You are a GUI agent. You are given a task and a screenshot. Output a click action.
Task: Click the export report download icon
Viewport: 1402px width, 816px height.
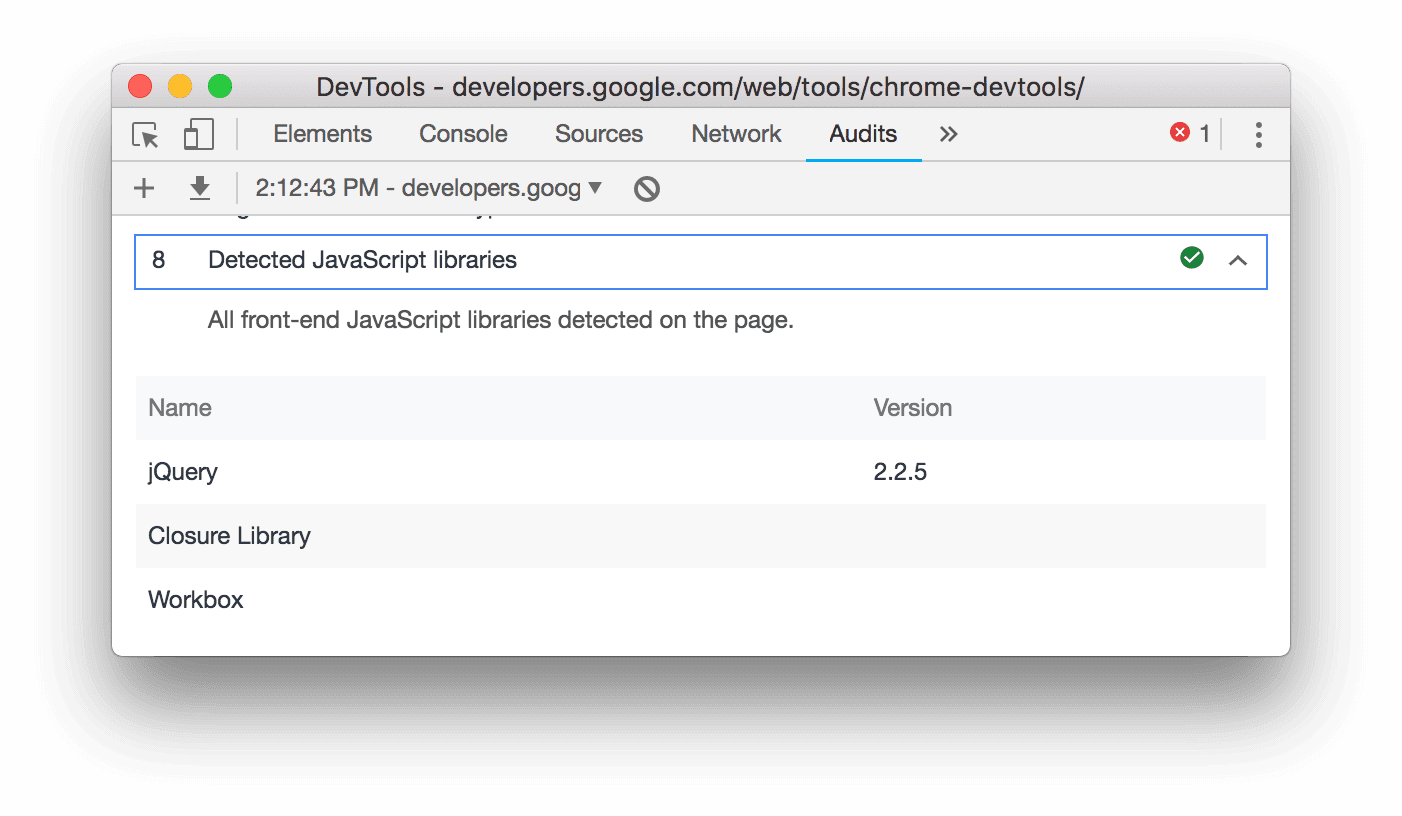pos(199,187)
